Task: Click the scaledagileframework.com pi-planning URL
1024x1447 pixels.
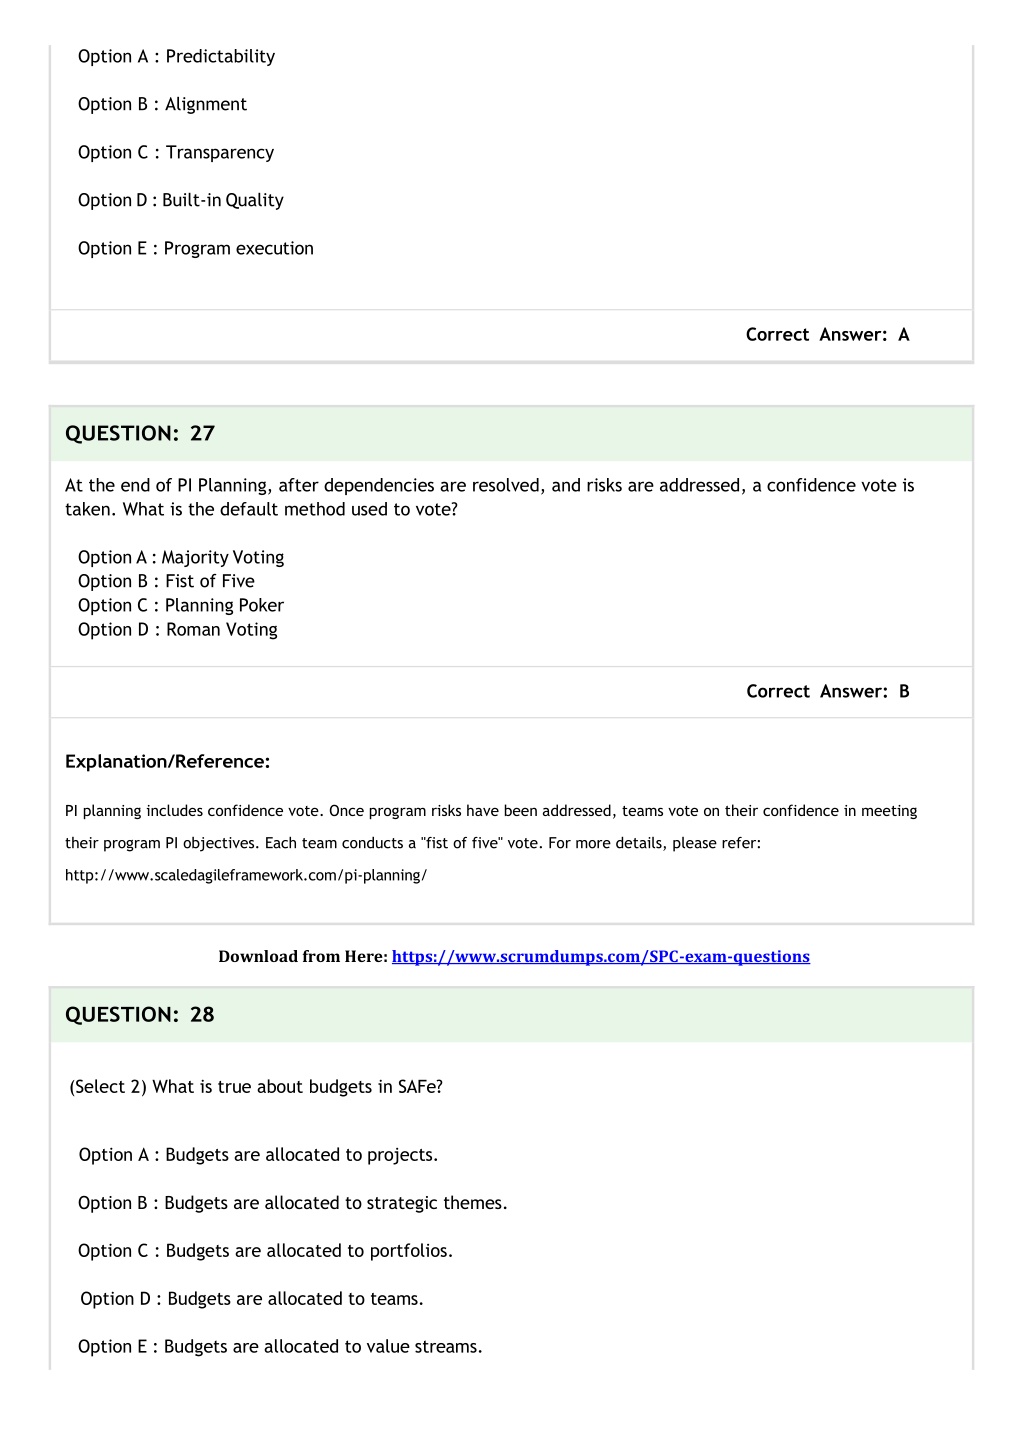Action: pos(246,876)
